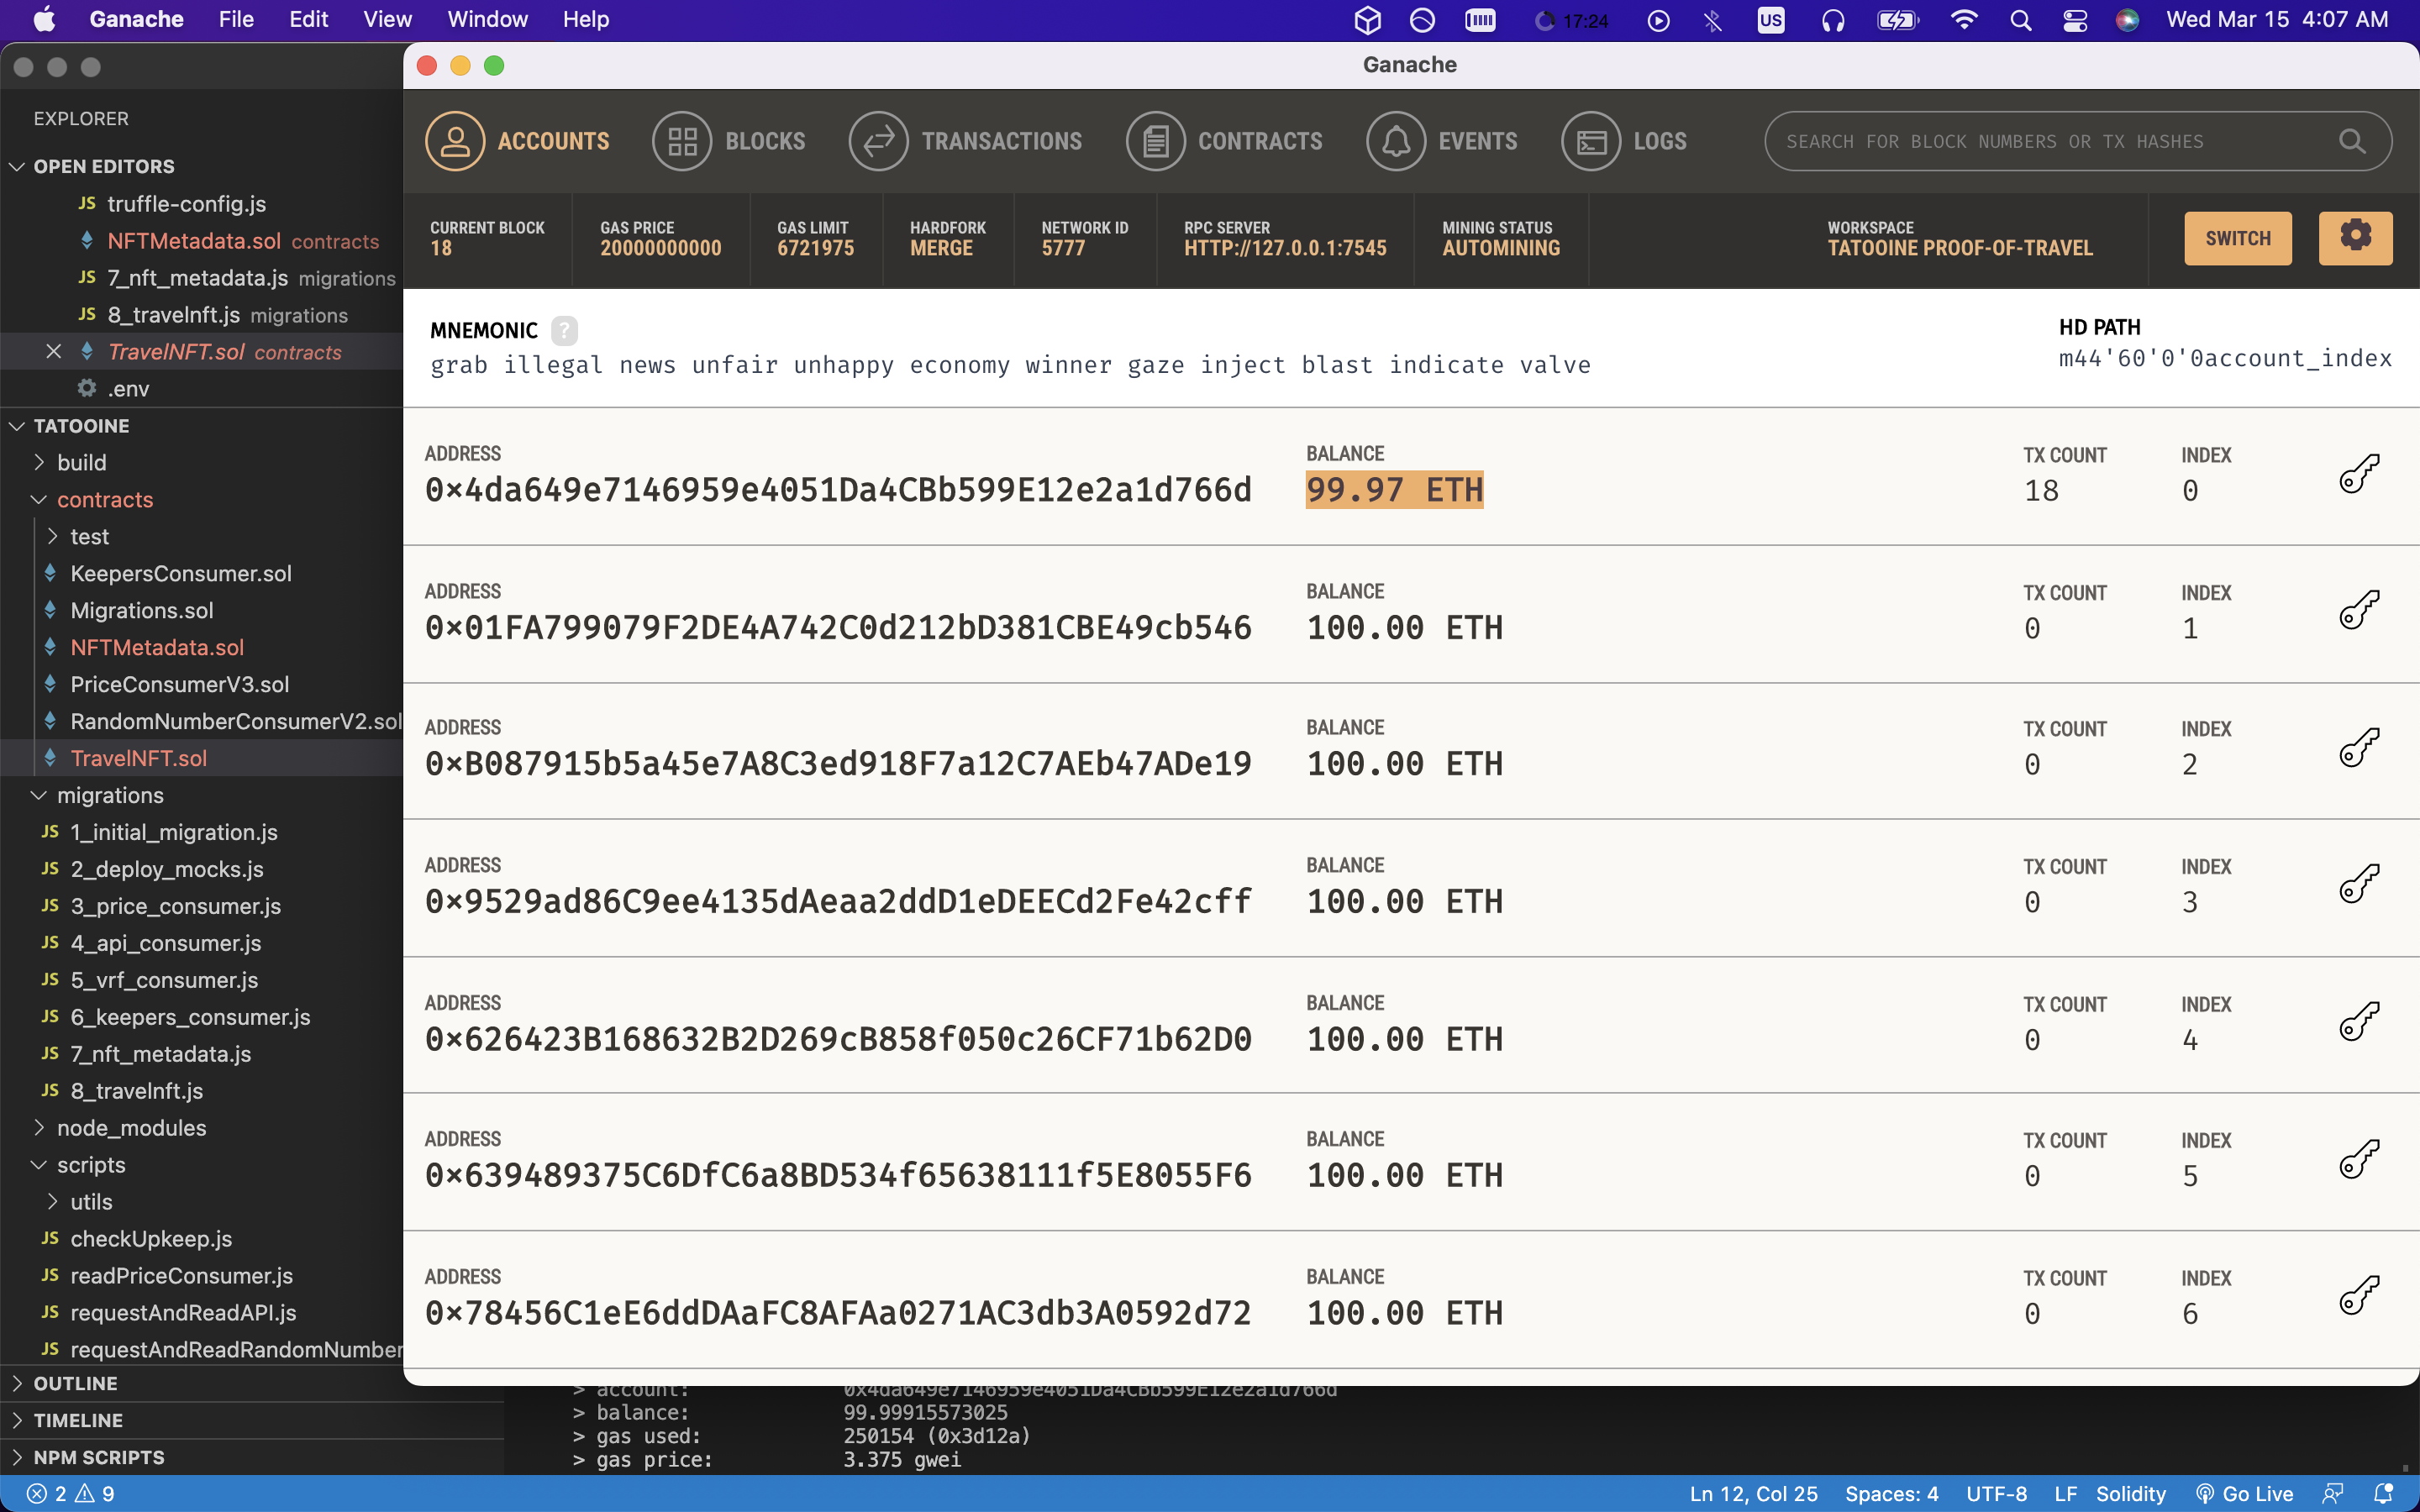Open the Window menu
The height and width of the screenshot is (1512, 2420).
[x=487, y=20]
